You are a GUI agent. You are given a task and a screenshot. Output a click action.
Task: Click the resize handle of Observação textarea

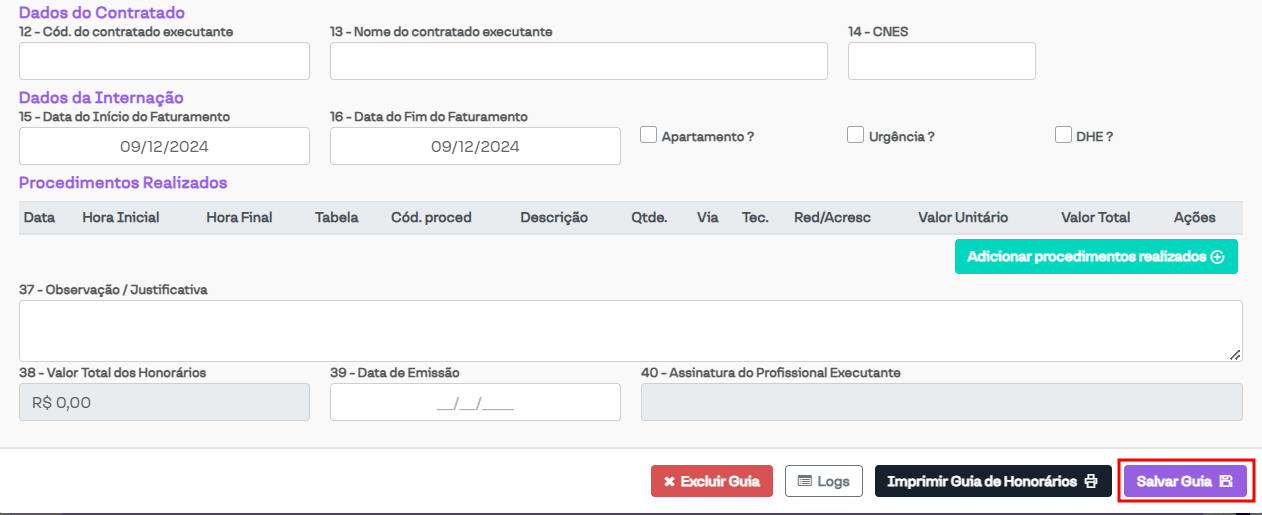click(x=1235, y=354)
